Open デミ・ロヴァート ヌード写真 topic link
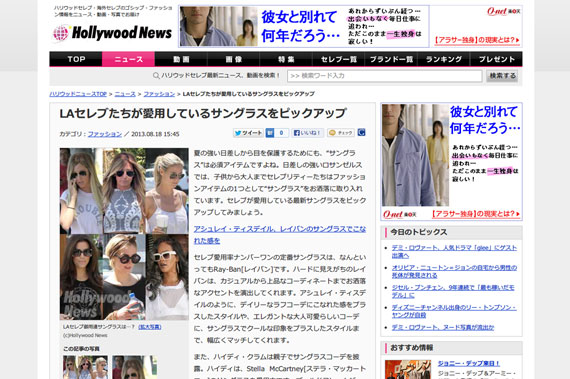 click(443, 327)
